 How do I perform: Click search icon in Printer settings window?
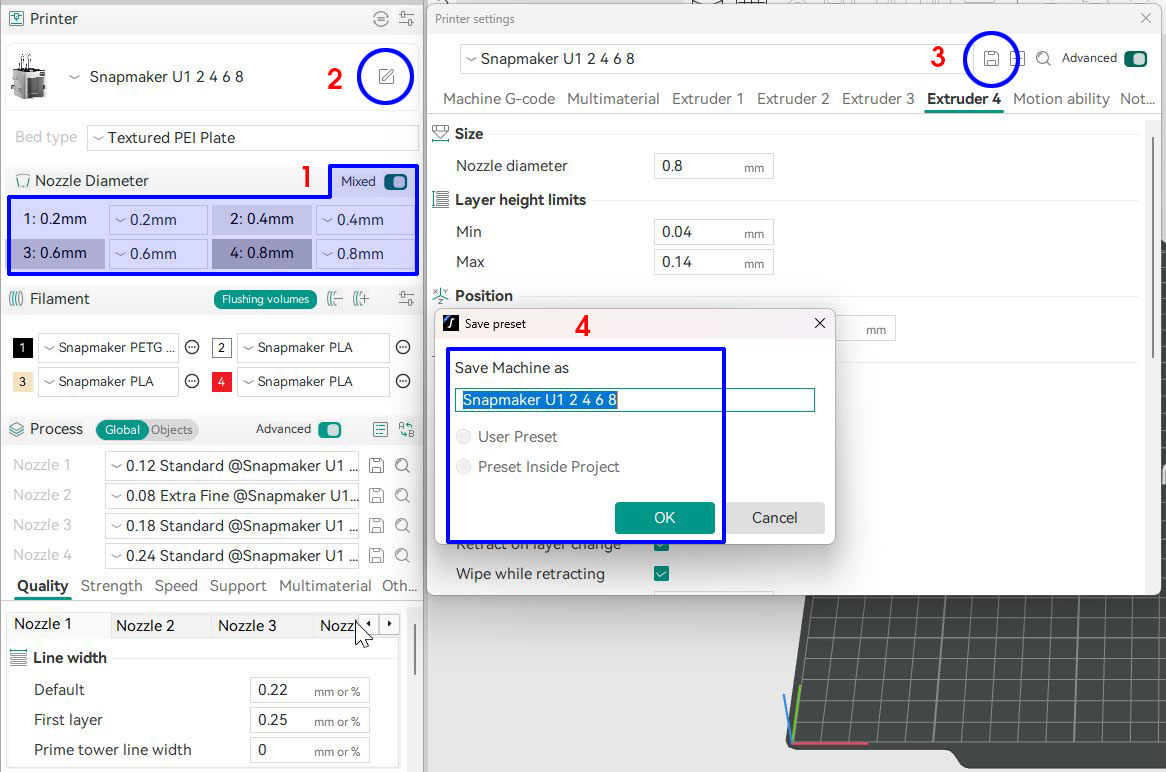(1043, 59)
